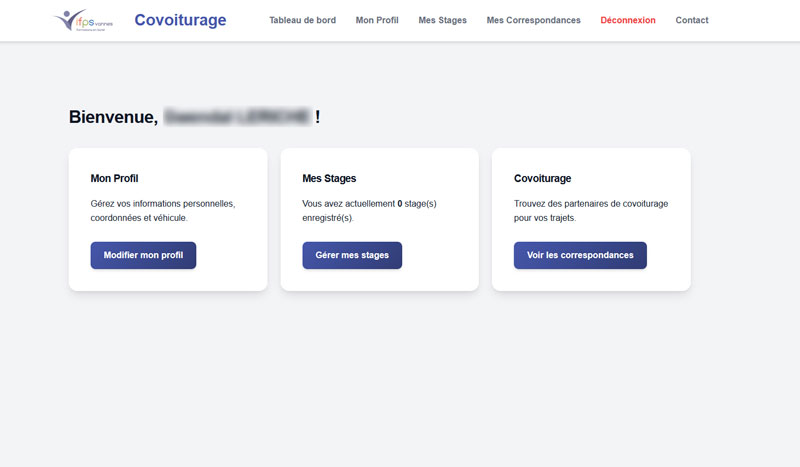This screenshot has height=467, width=800.
Task: Click the Covoiturage site title
Action: coord(180,20)
